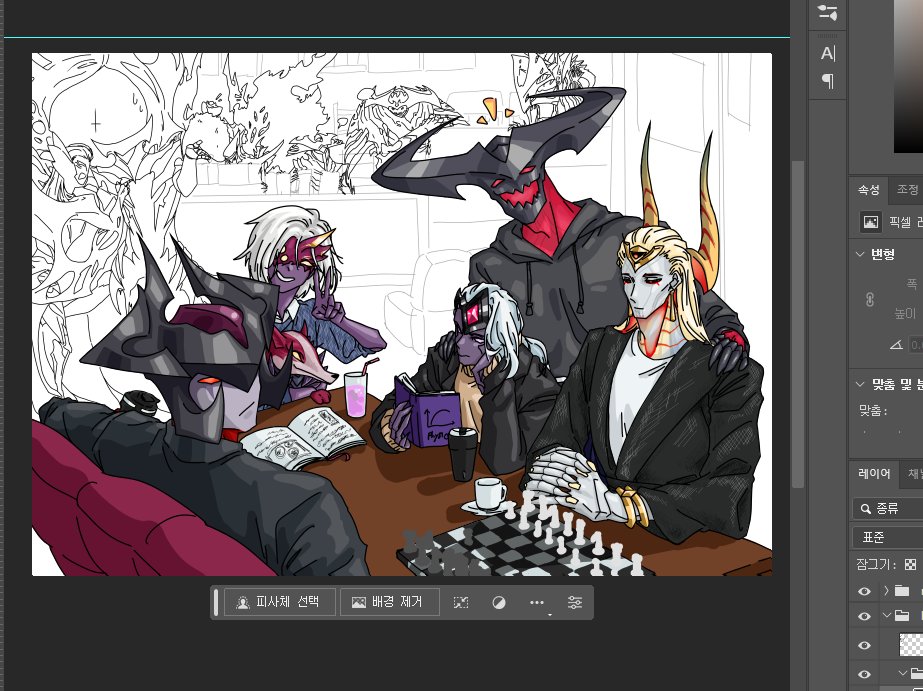923x691 pixels.
Task: Open the 표준 blend mode dropdown
Action: click(x=888, y=537)
